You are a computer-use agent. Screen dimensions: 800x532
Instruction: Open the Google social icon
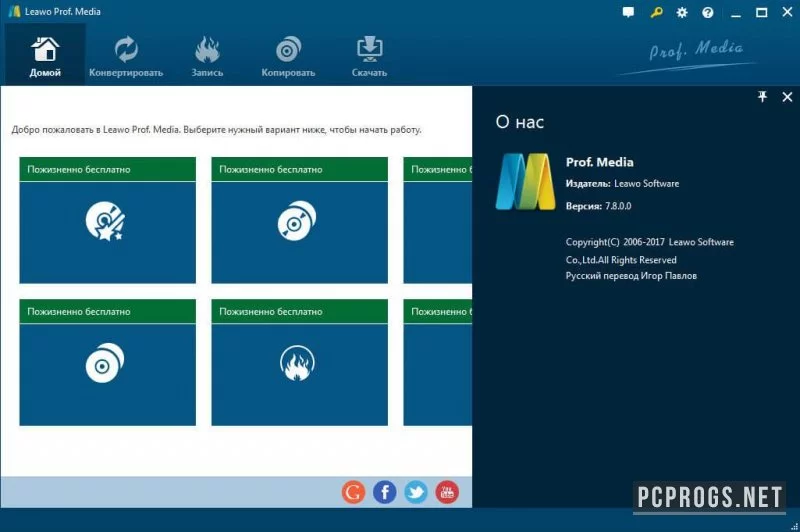(353, 492)
